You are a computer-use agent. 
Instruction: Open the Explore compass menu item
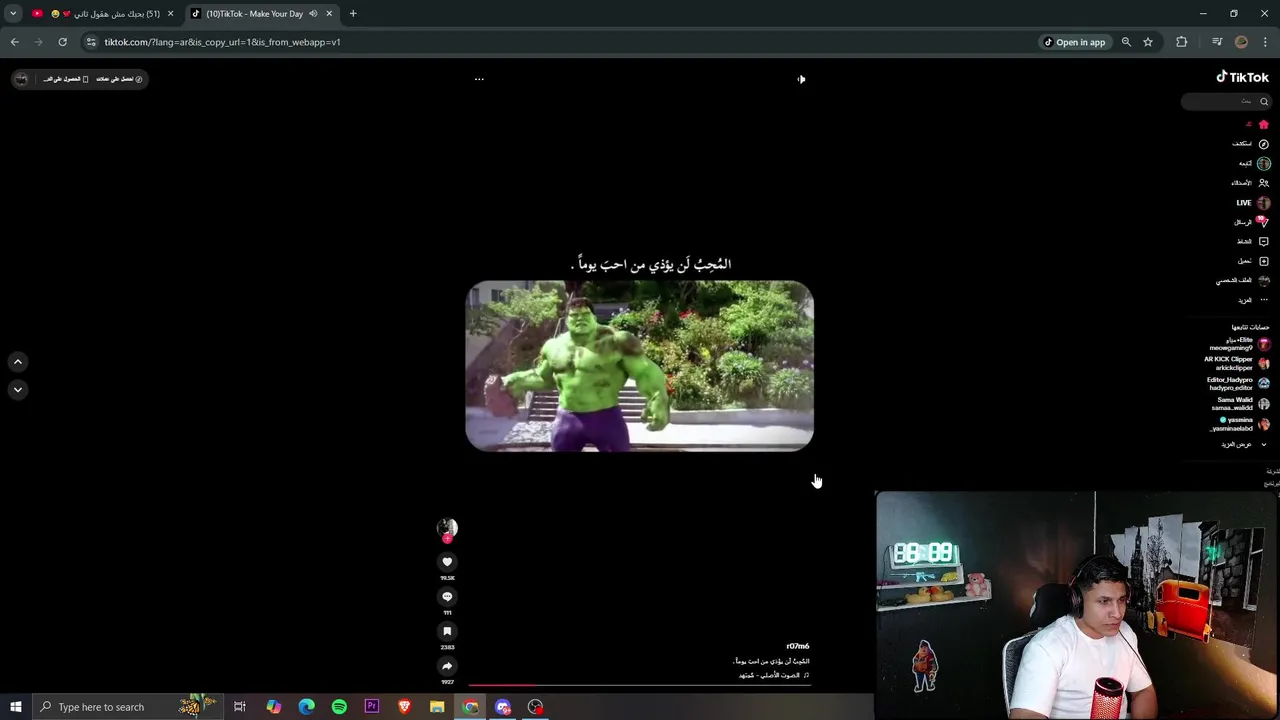(1250, 144)
